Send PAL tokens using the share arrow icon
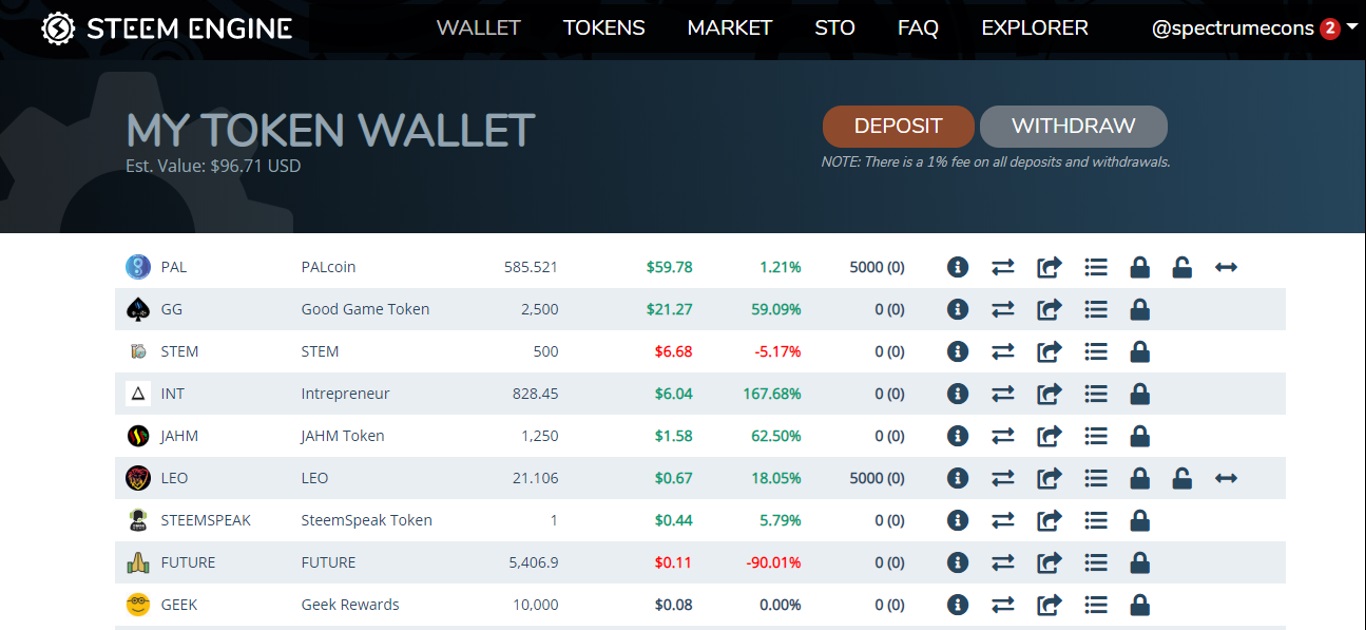This screenshot has width=1366, height=630. pos(1049,267)
